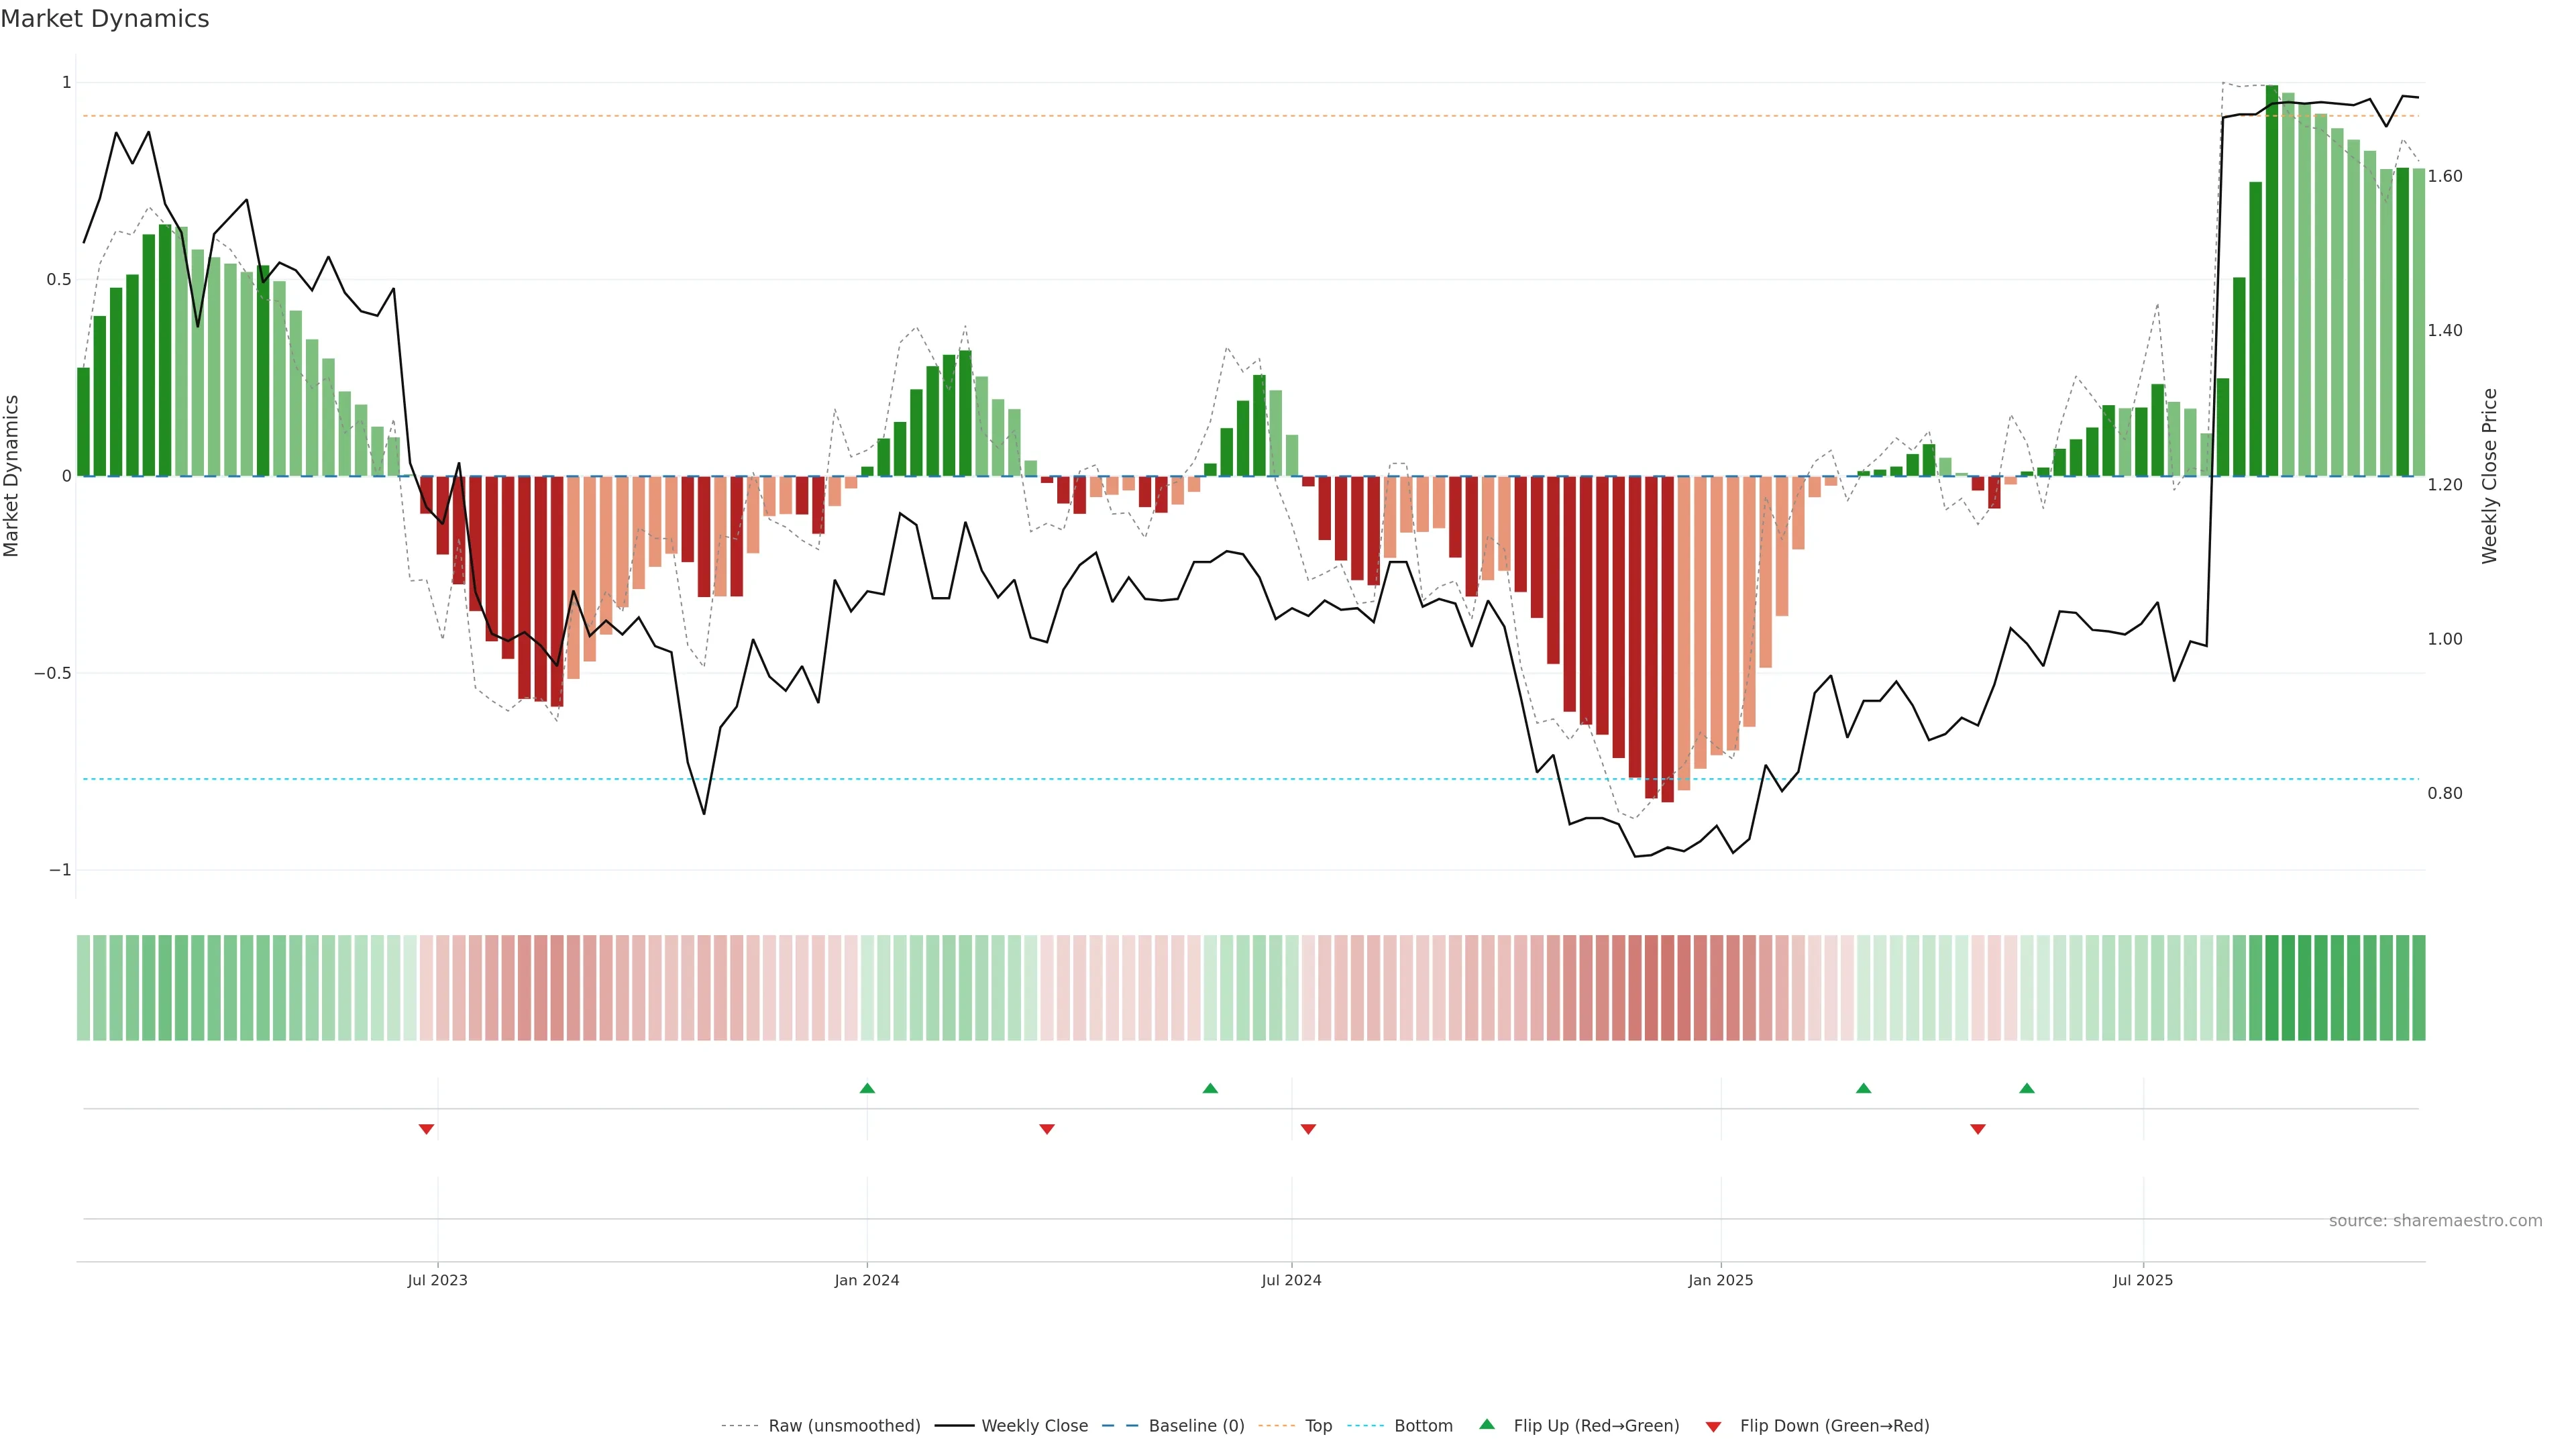Click the red flip-down triangle after Jan 2024

pos(1047,1129)
